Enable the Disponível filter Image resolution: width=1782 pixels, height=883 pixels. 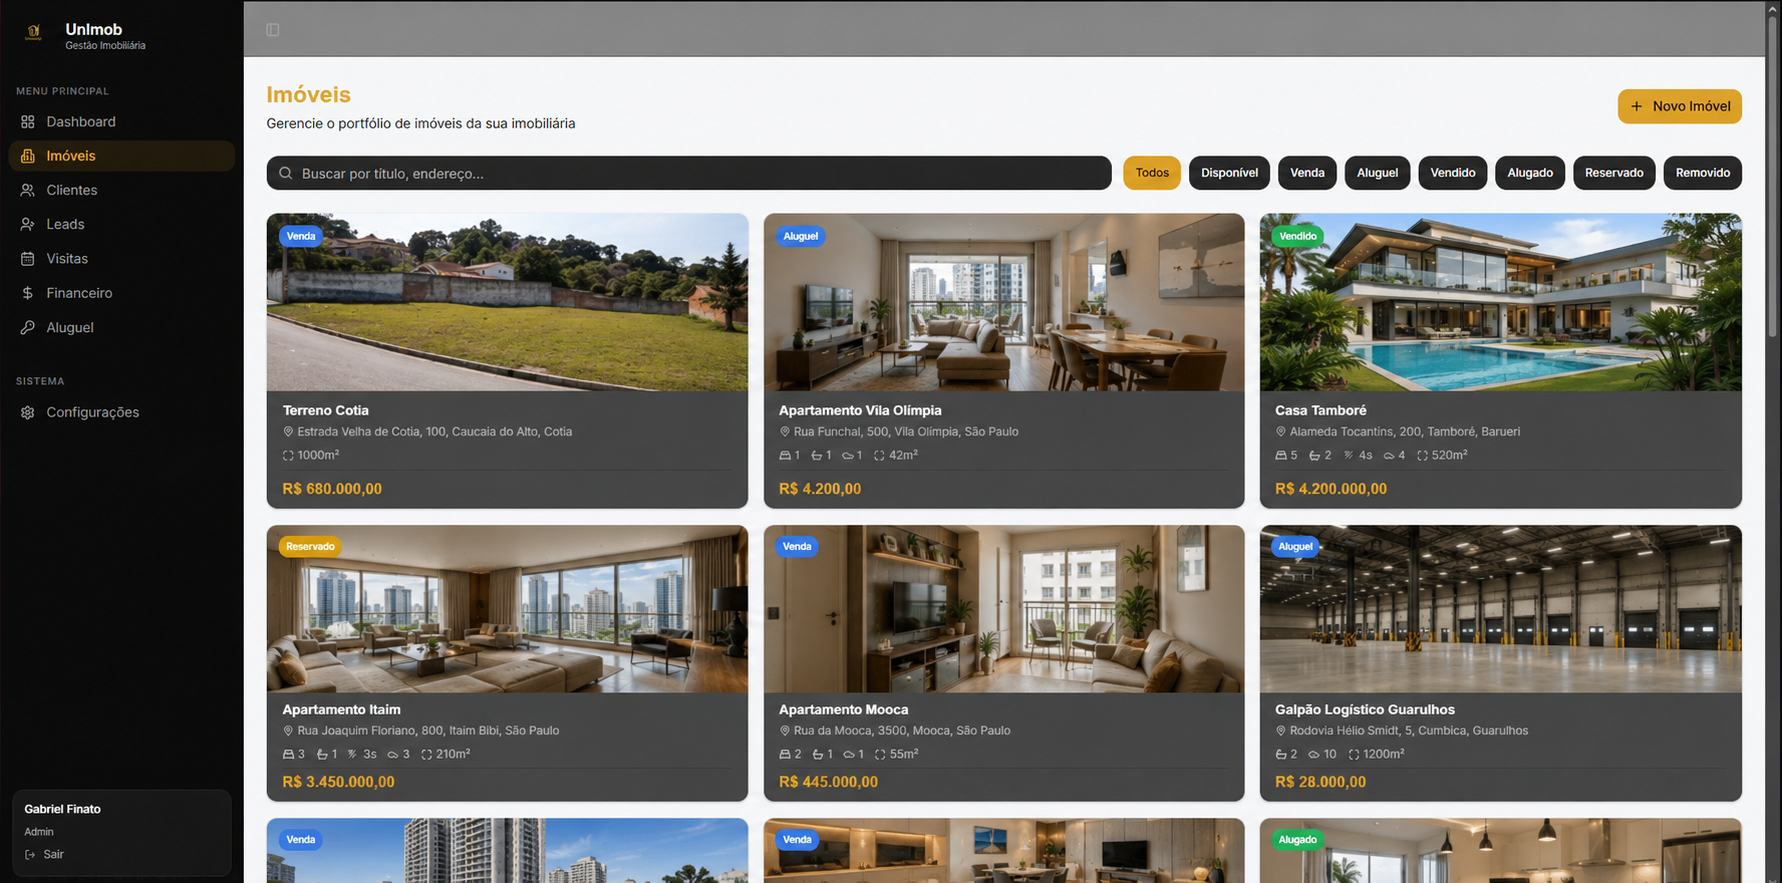1229,173
